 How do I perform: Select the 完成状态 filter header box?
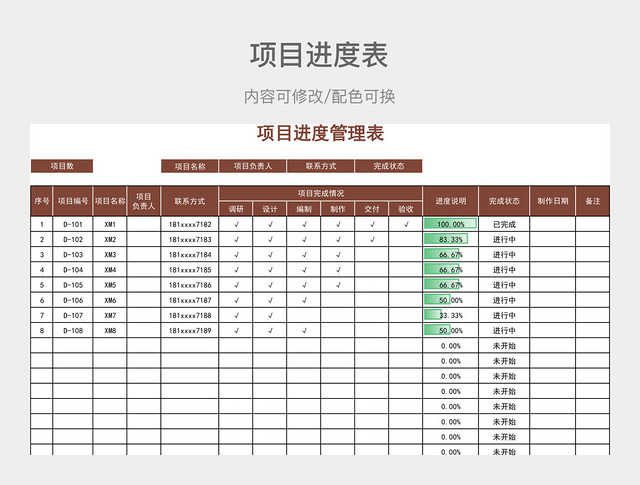click(x=389, y=166)
